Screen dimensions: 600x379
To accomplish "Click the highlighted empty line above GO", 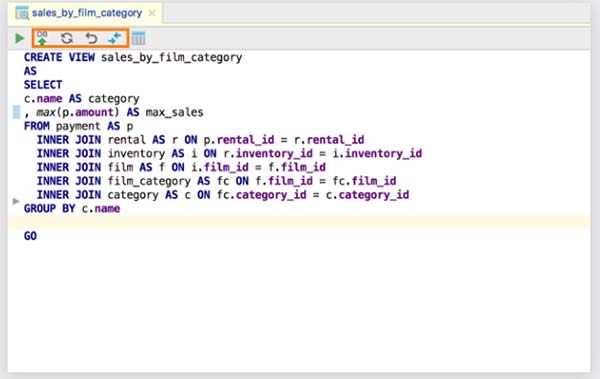I will (299, 222).
